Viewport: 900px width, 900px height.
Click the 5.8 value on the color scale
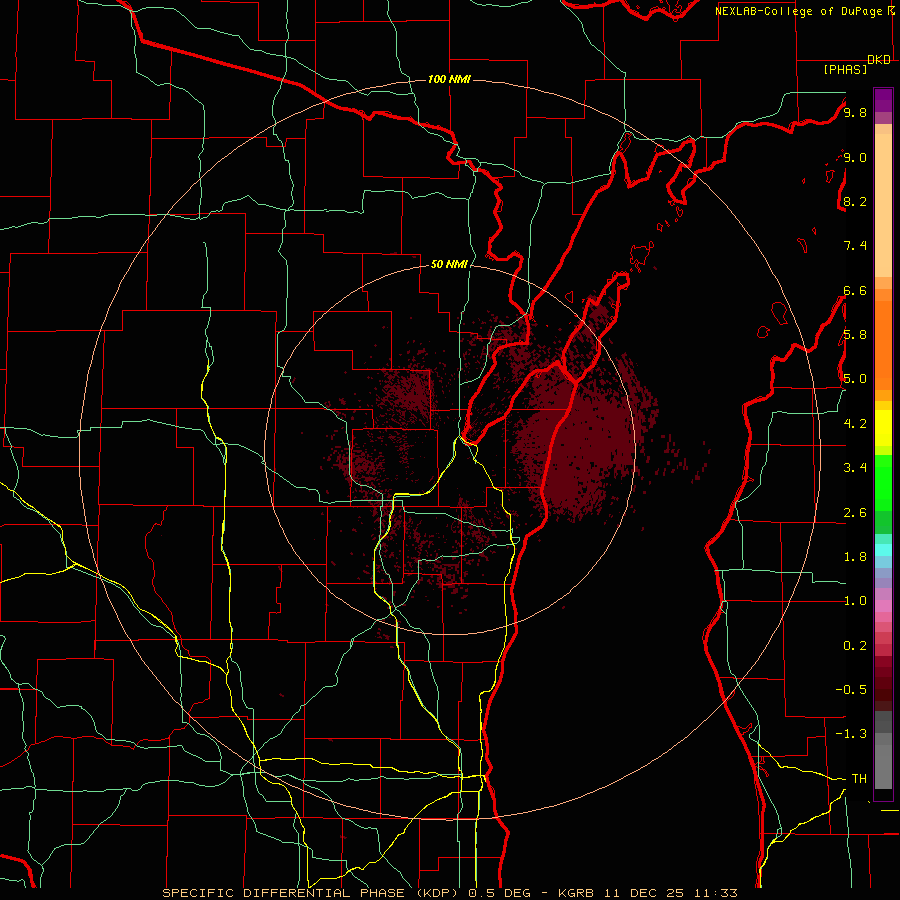[855, 335]
